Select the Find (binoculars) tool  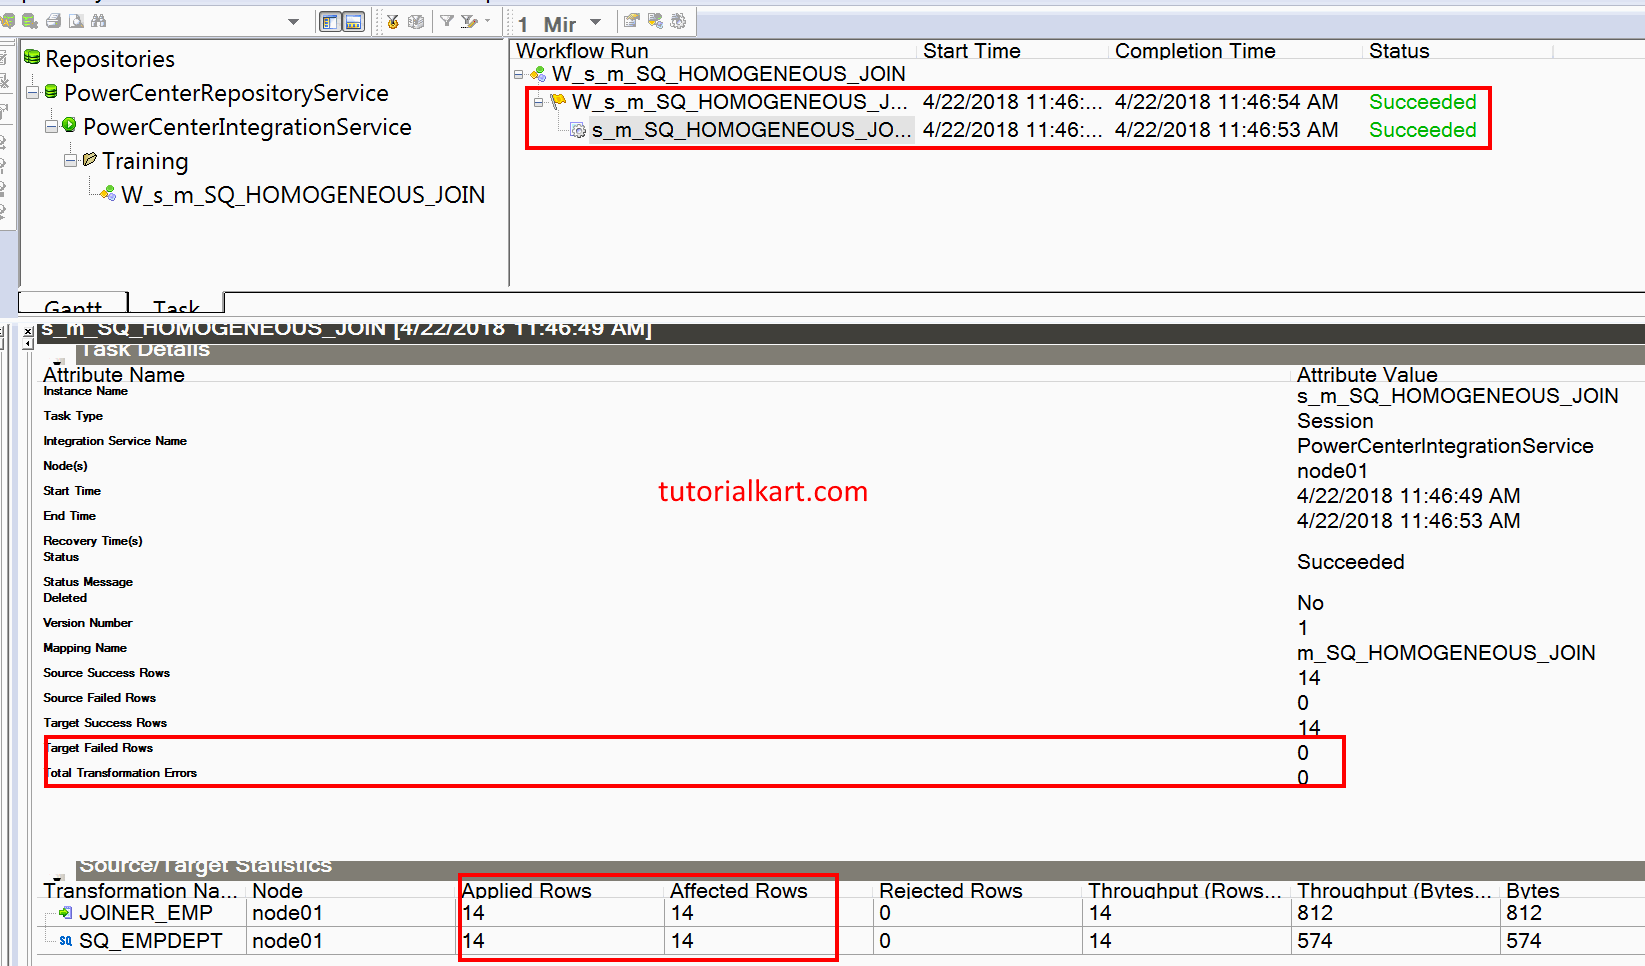coord(99,21)
